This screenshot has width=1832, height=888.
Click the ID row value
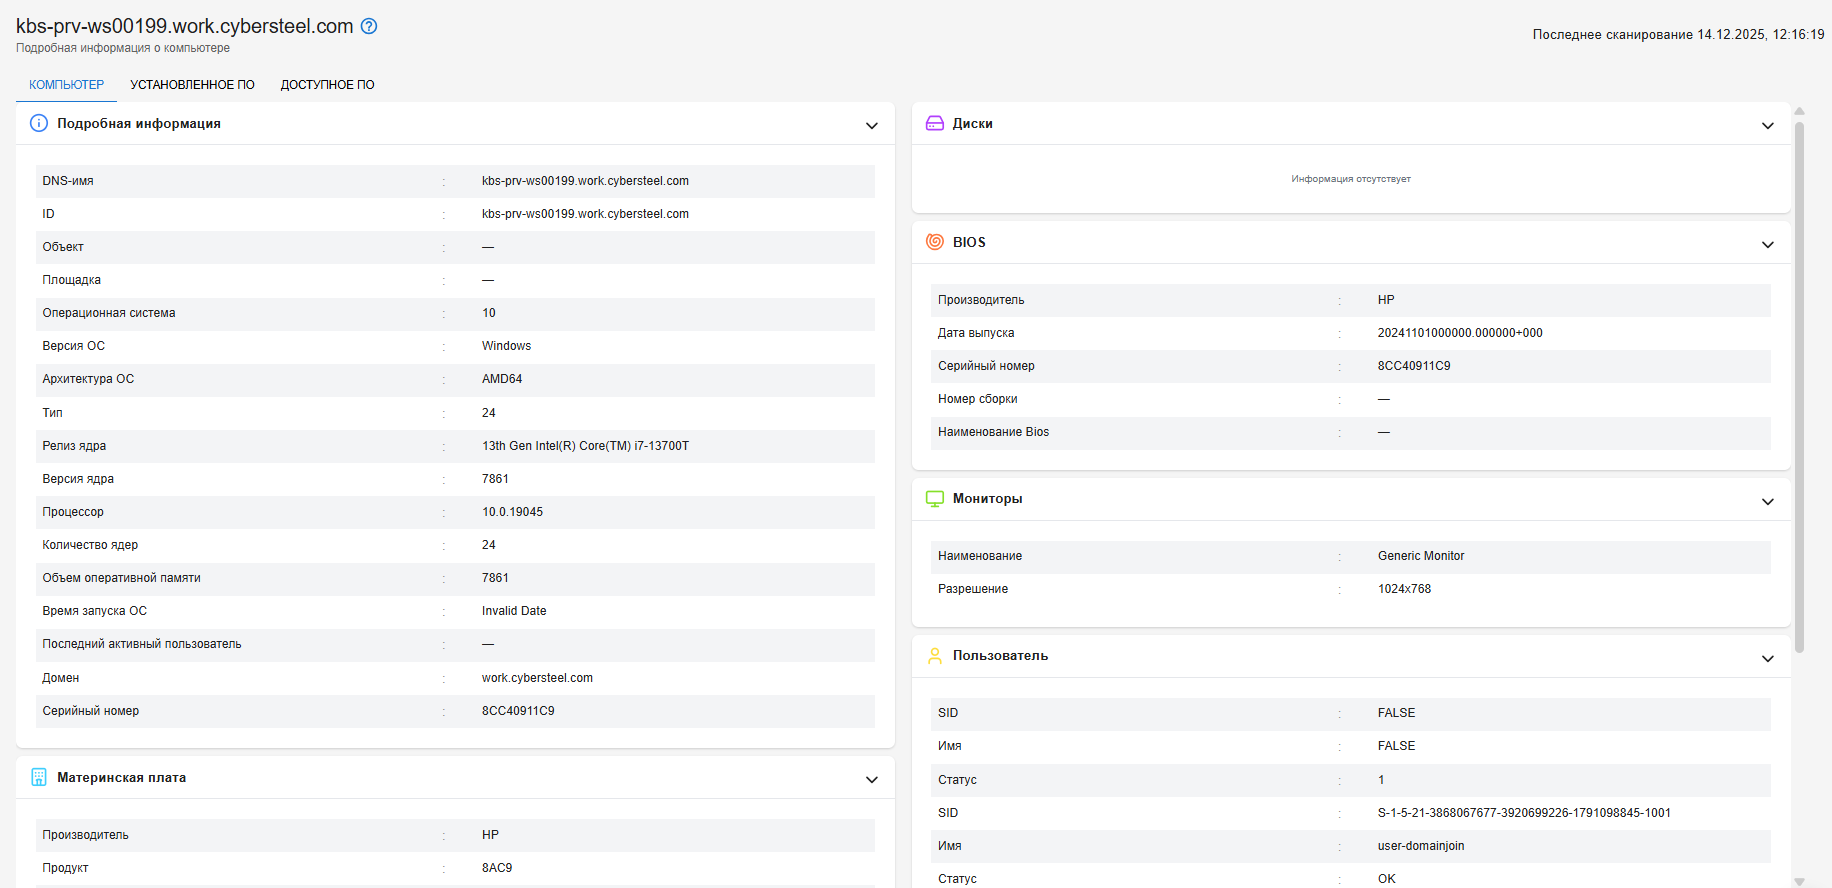[x=585, y=214]
